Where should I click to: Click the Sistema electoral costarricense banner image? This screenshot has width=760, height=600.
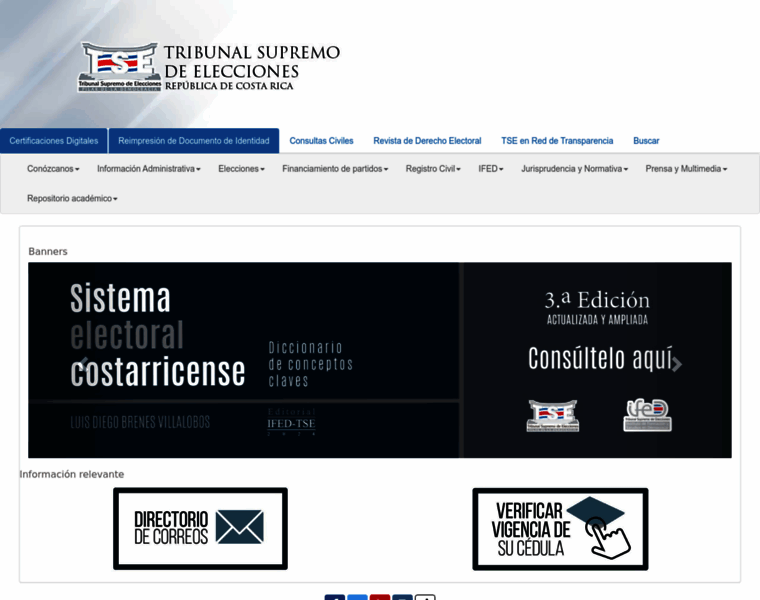click(x=380, y=360)
